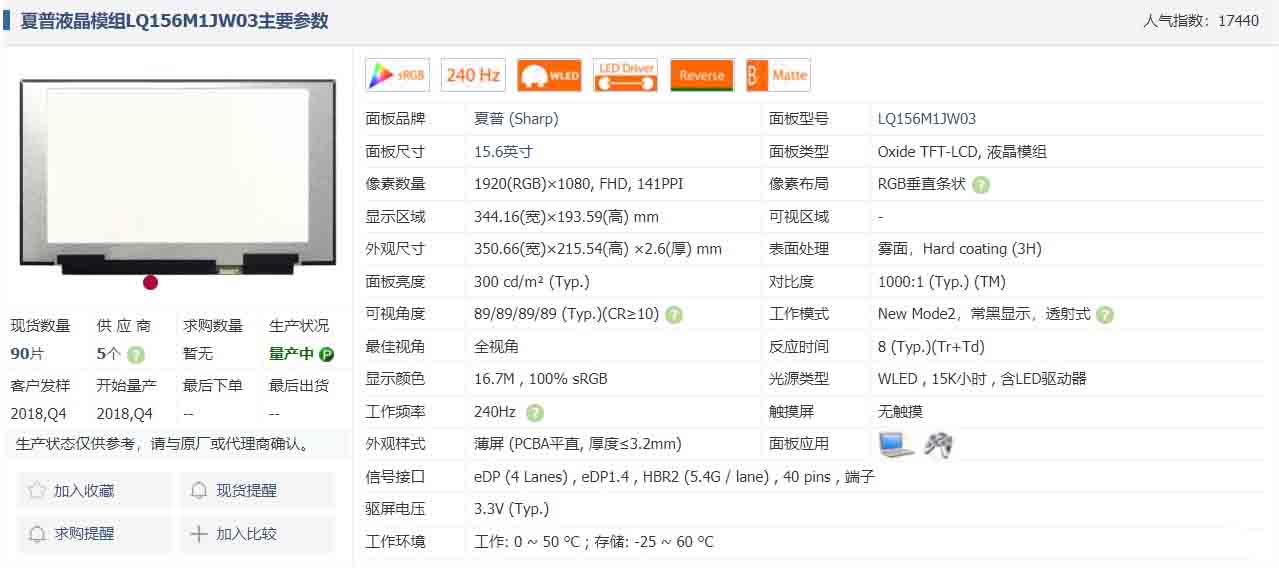
Task: Open help icon next to RGB垂直条状
Action: coord(981,185)
